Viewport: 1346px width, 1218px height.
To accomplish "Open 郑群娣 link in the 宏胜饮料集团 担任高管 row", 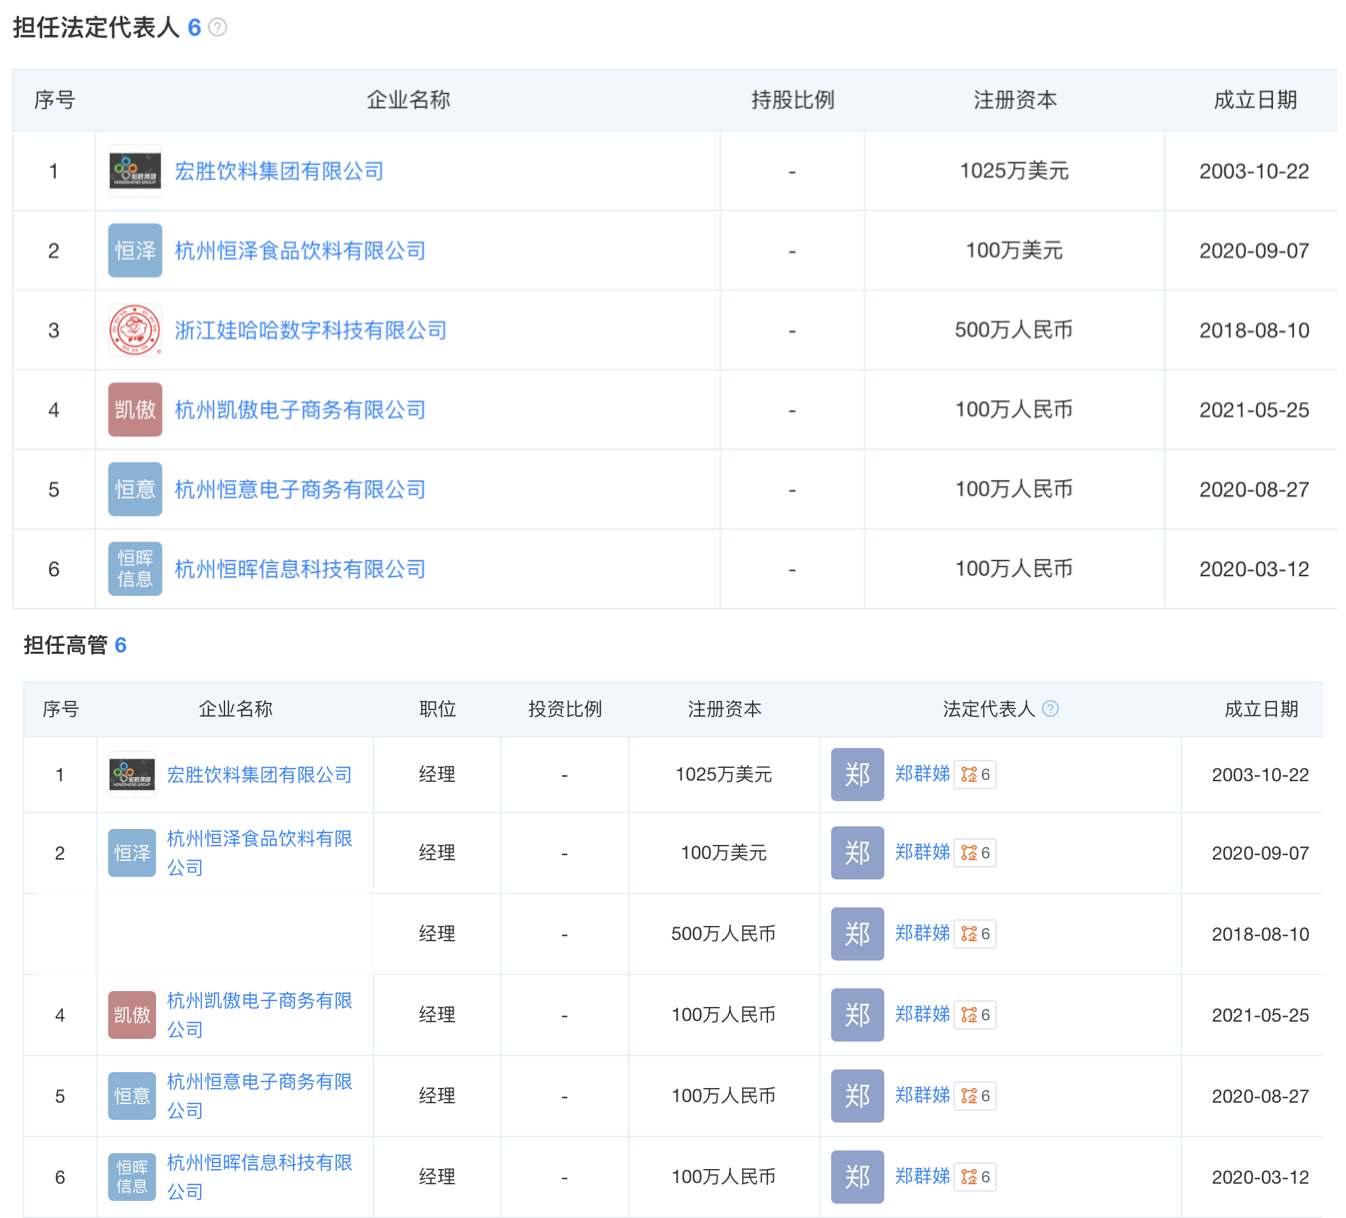I will (x=922, y=774).
